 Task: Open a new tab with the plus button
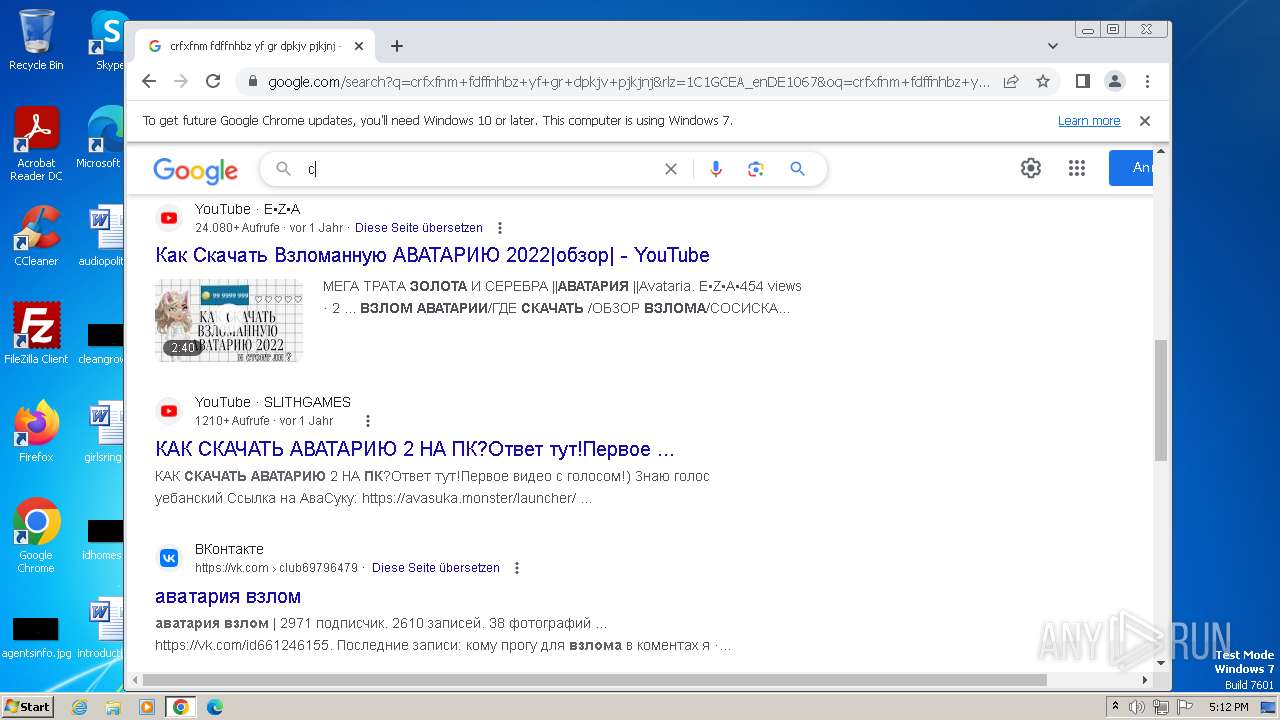(397, 46)
